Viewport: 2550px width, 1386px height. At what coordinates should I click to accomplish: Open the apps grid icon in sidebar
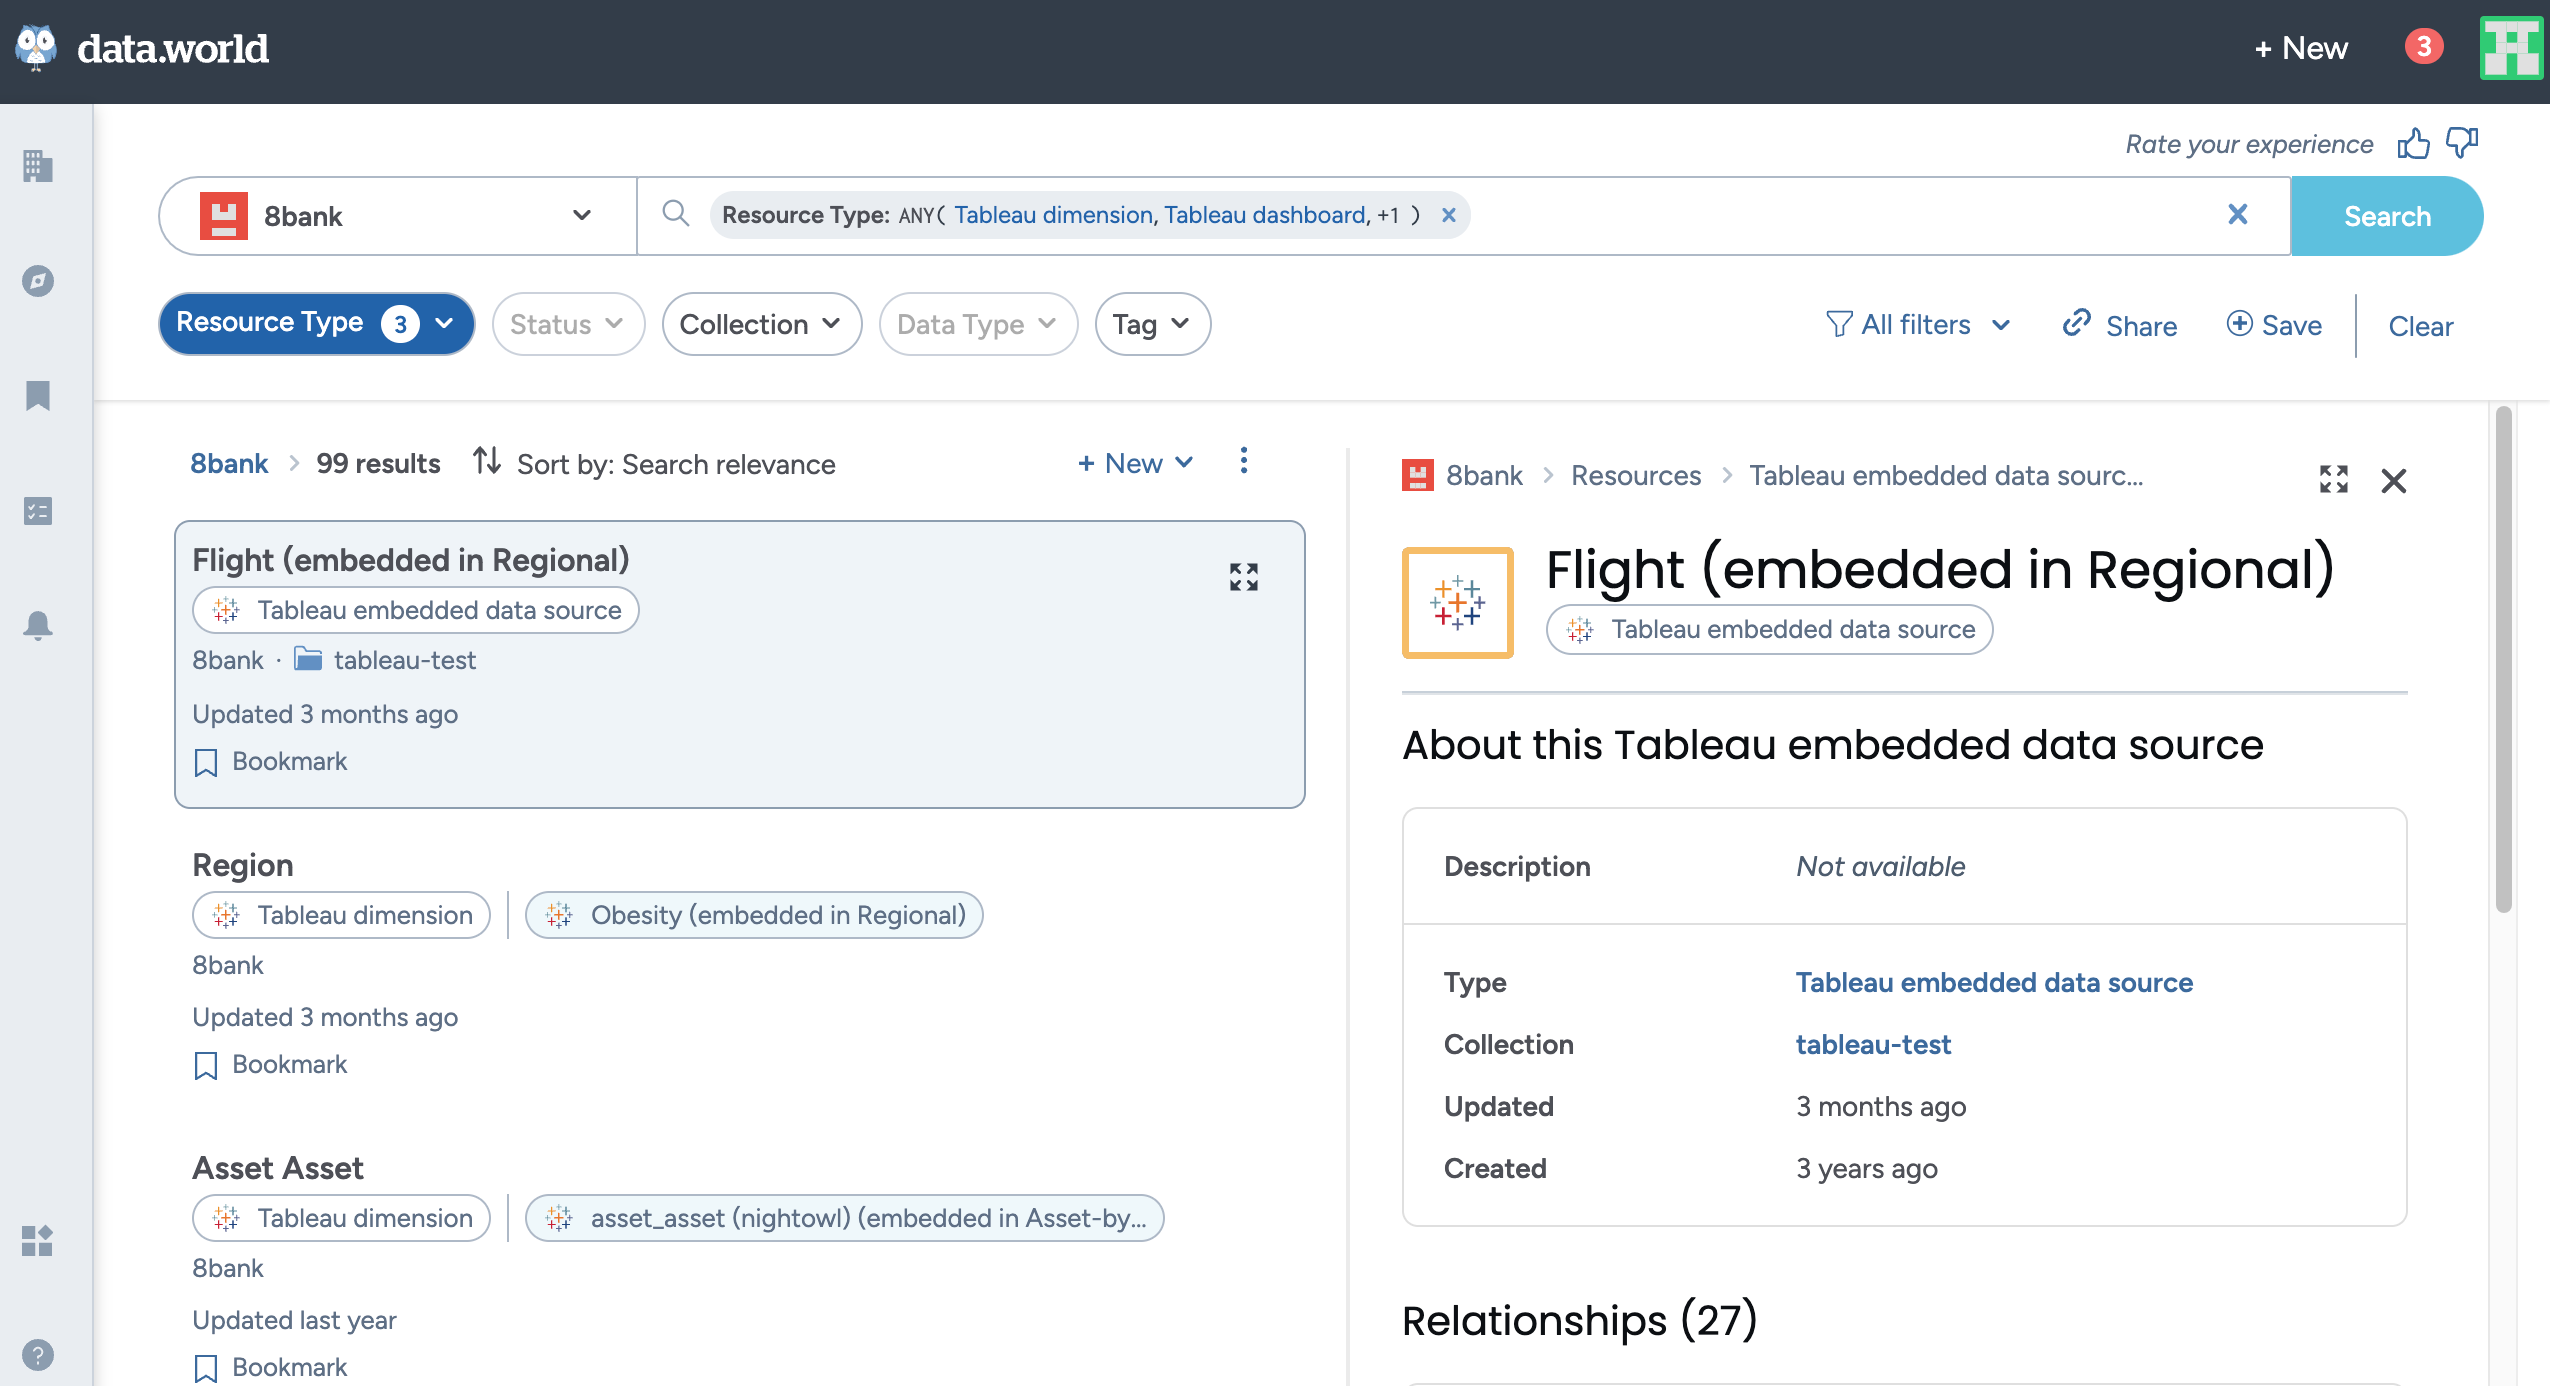point(38,1241)
